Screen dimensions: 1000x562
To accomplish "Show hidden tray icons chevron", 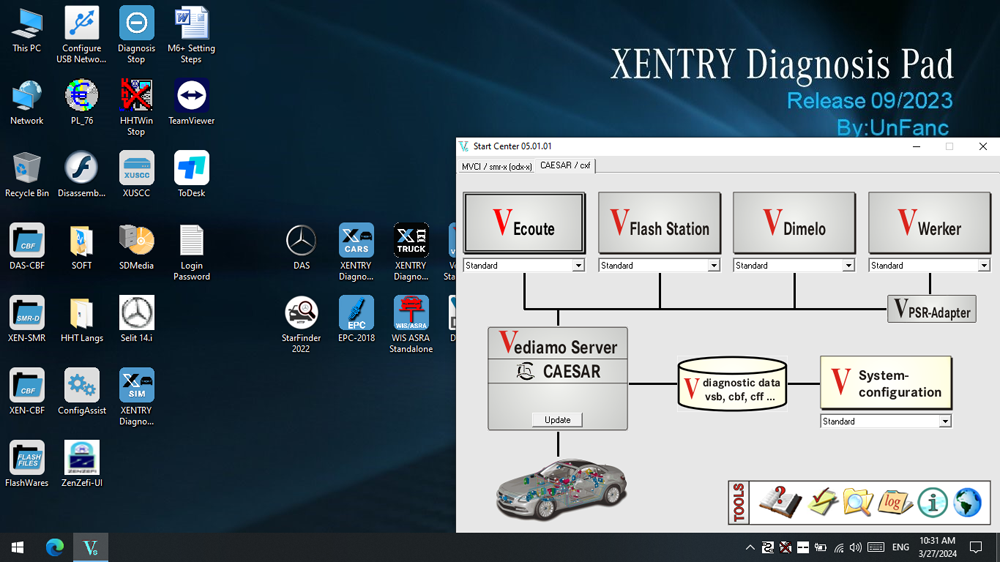I will click(750, 547).
